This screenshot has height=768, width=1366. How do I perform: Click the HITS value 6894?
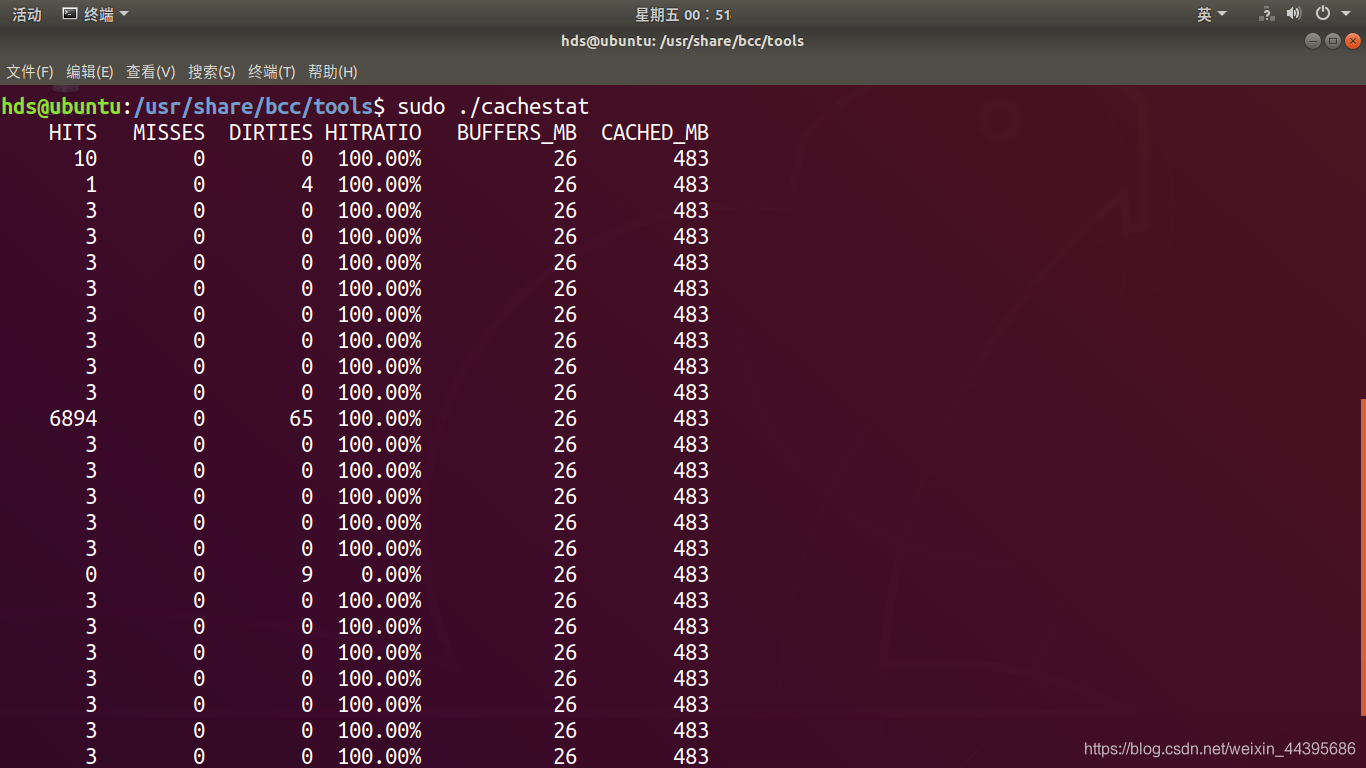pyautogui.click(x=73, y=418)
